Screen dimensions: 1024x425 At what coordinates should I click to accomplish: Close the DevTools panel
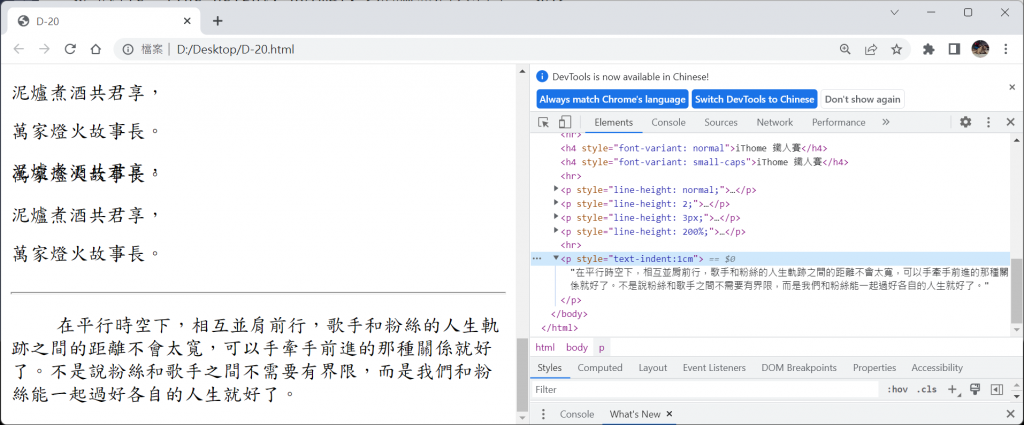point(1010,122)
